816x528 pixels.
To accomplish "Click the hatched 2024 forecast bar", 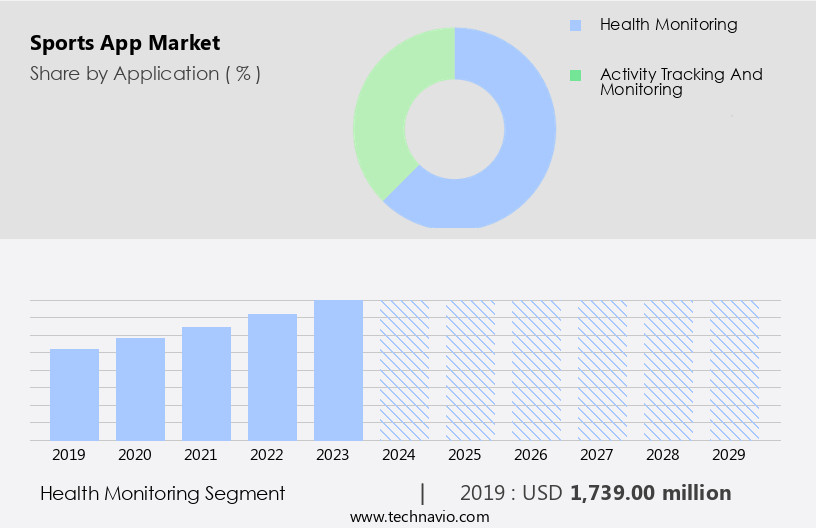I will [404, 370].
